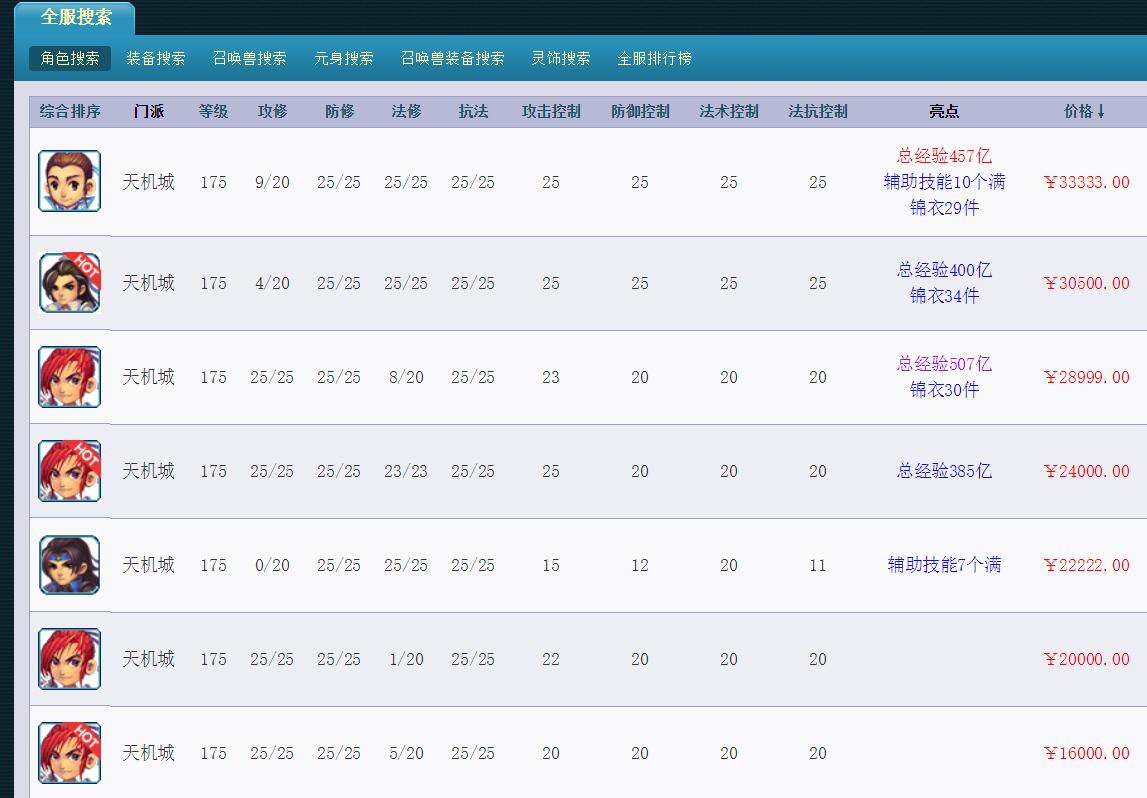The height and width of the screenshot is (798, 1147).
Task: Open the 灵饰搜索 tab
Action: tap(561, 59)
